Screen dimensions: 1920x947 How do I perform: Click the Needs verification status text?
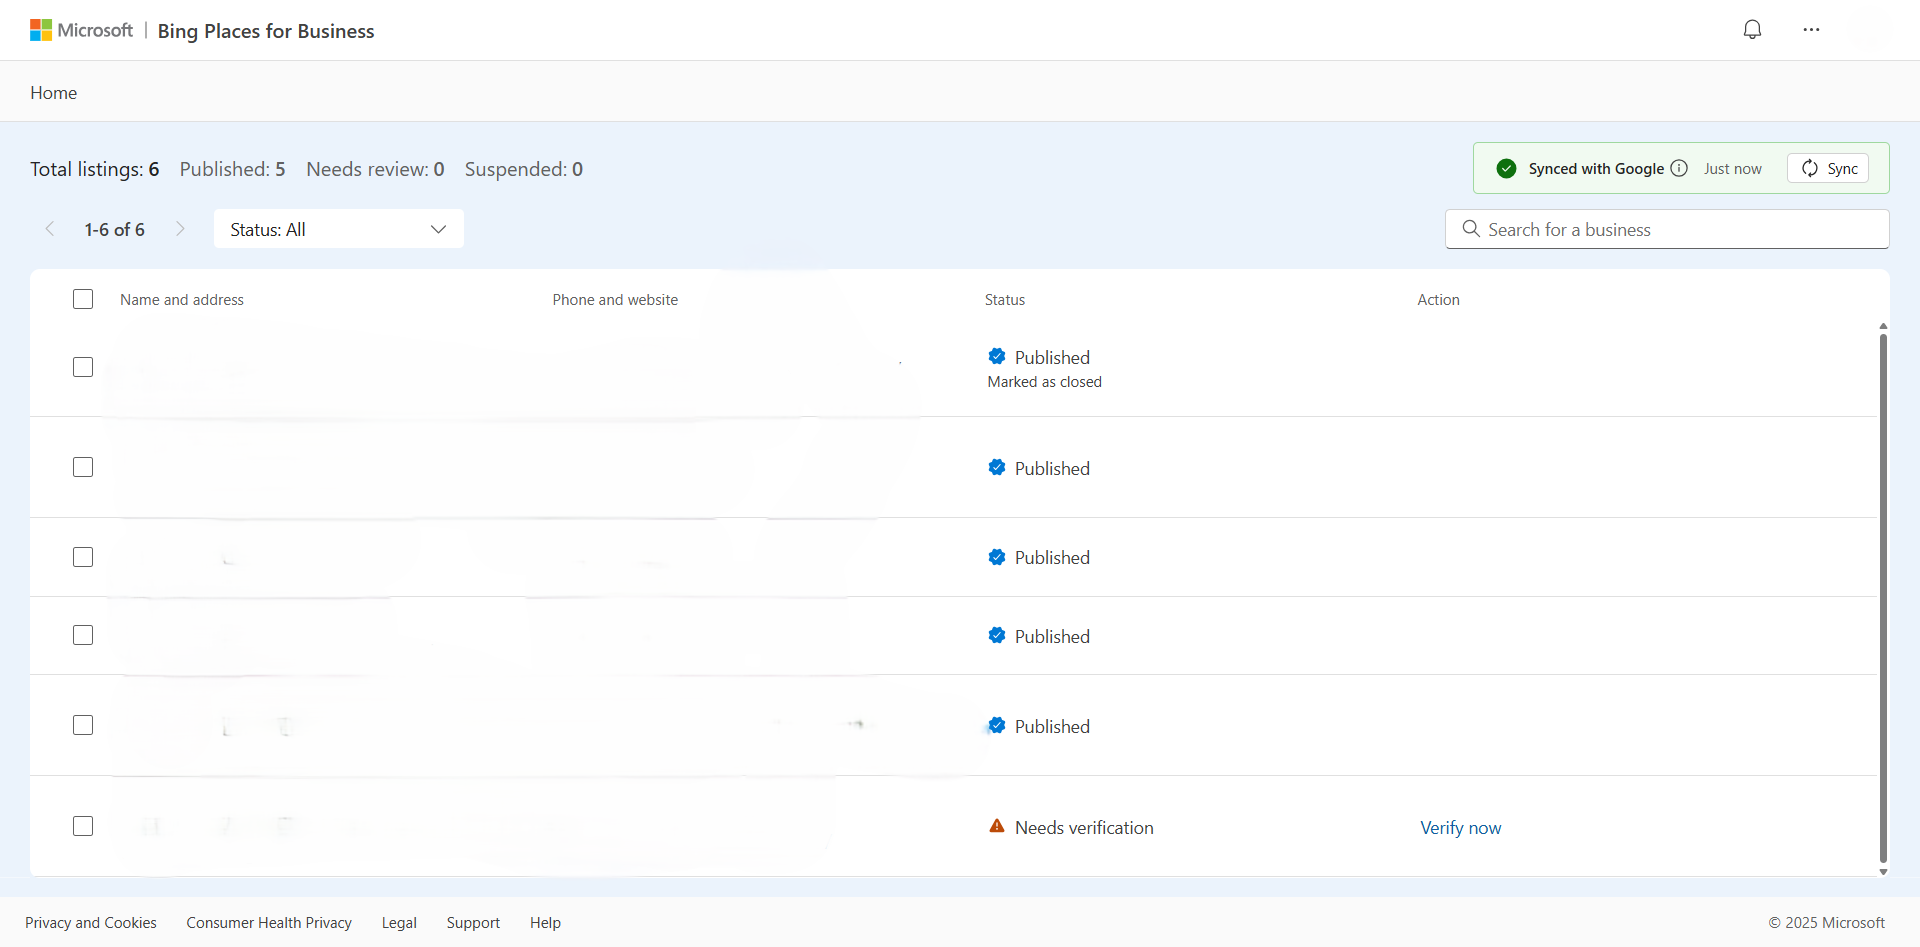point(1084,827)
